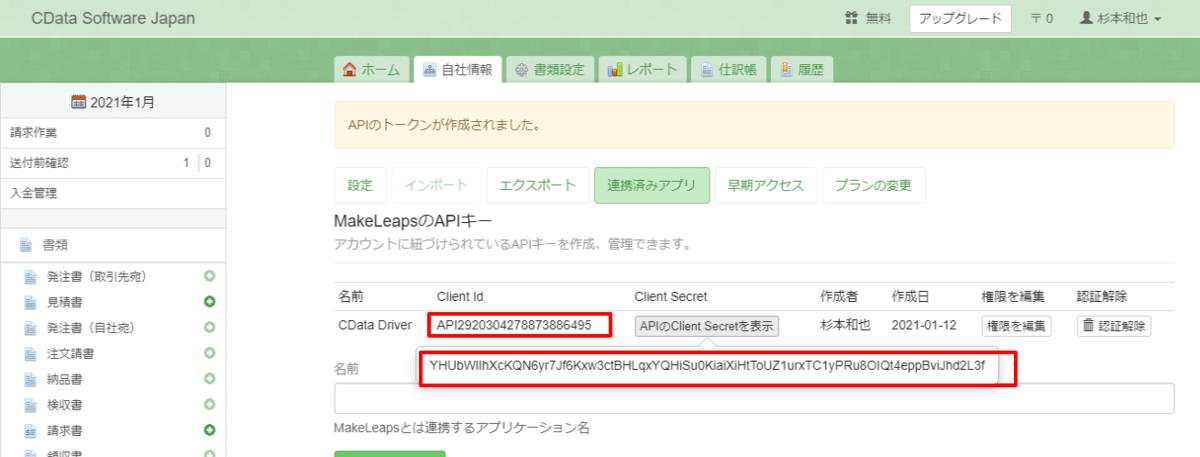
Task: Click the house icon on ホーム tab
Action: [x=349, y=70]
